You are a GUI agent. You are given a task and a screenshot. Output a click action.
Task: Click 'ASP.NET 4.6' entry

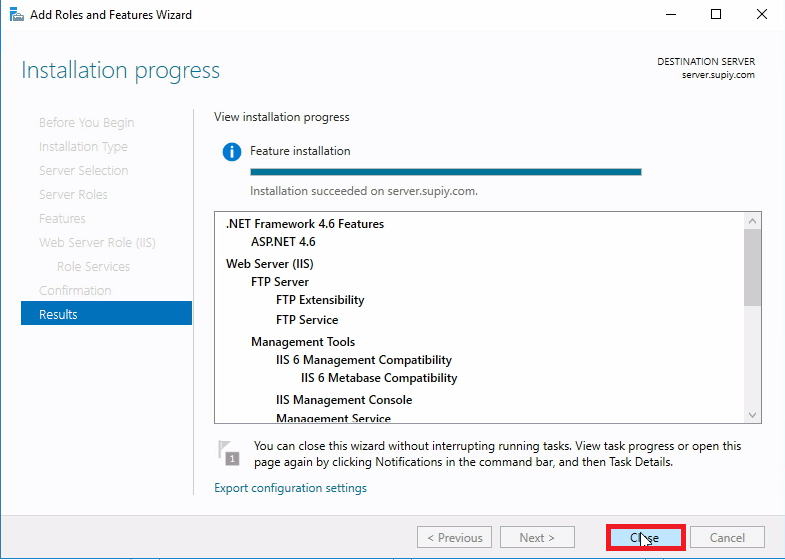point(283,242)
